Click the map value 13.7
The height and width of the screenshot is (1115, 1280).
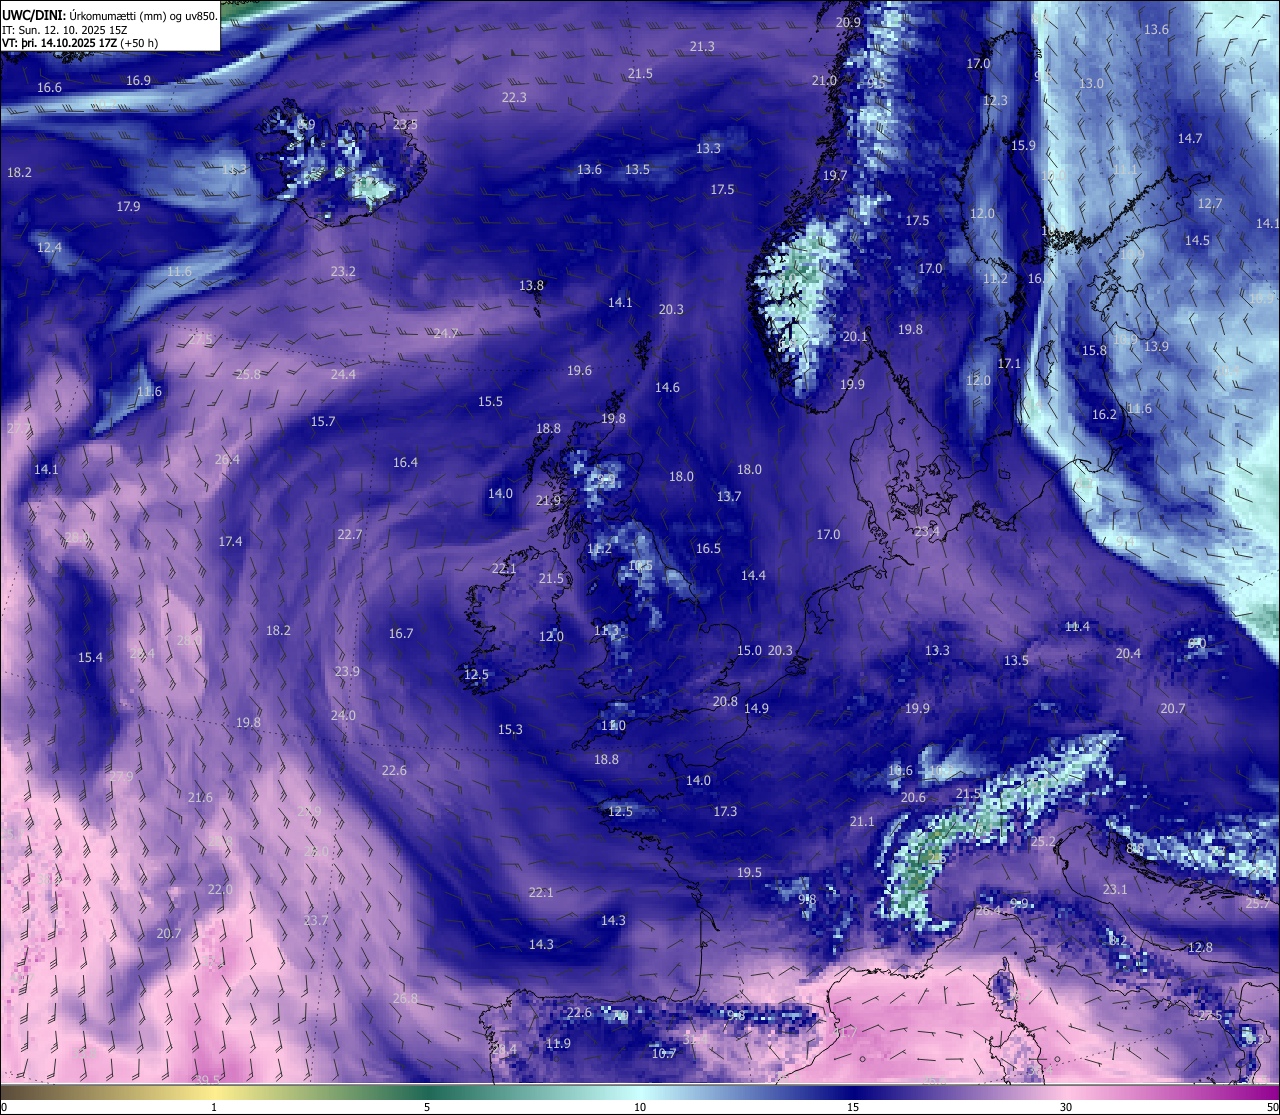[x=729, y=497]
